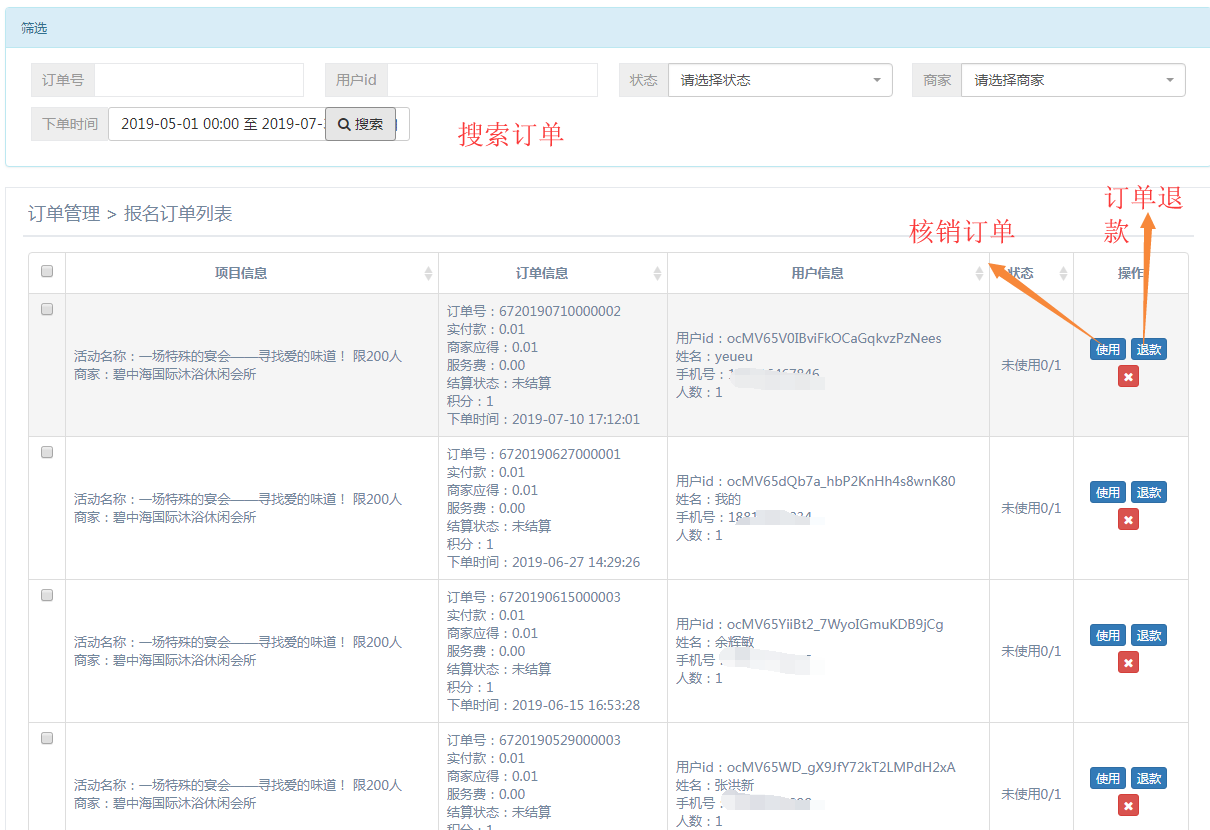Sort by 用户信息 column arrows
The image size is (1210, 830).
click(x=979, y=273)
